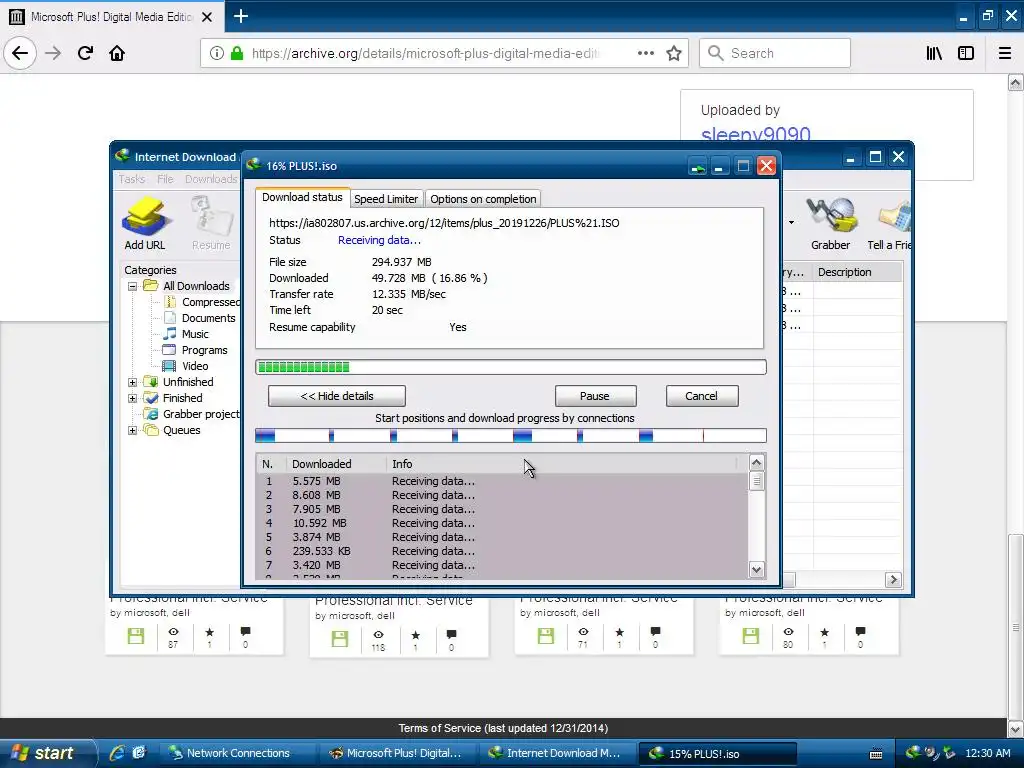Viewport: 1024px width, 768px height.
Task: Click the Description column header in IDM
Action: tap(857, 272)
